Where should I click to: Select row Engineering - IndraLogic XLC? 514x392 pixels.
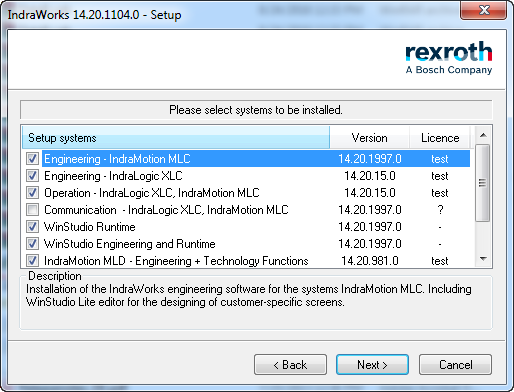click(256, 176)
